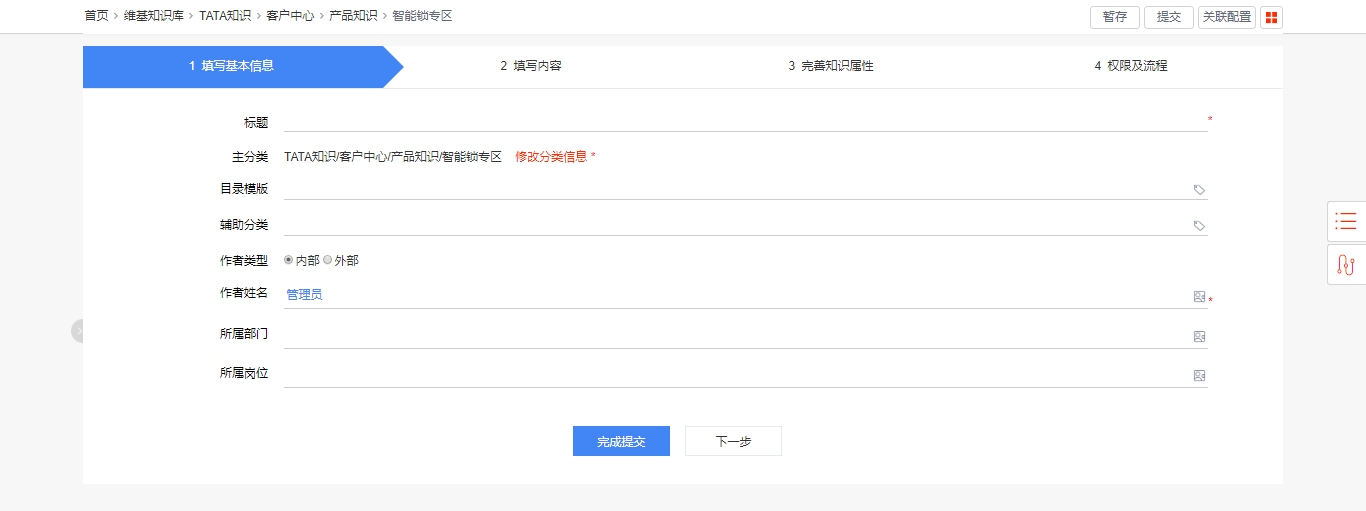Expand the collapsed left side panel arrow

point(77,331)
